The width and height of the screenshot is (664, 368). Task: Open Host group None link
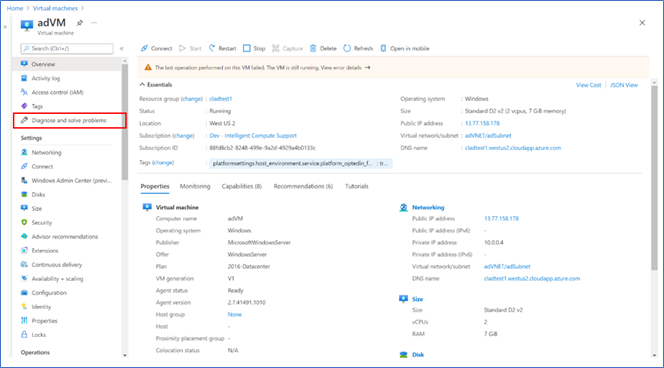coord(235,315)
